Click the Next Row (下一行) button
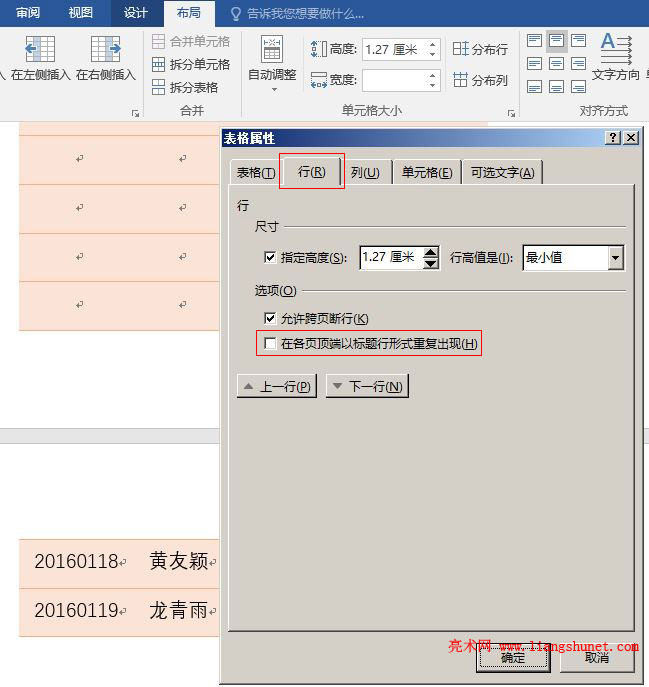Screen dimensions: 649x687 click(367, 386)
